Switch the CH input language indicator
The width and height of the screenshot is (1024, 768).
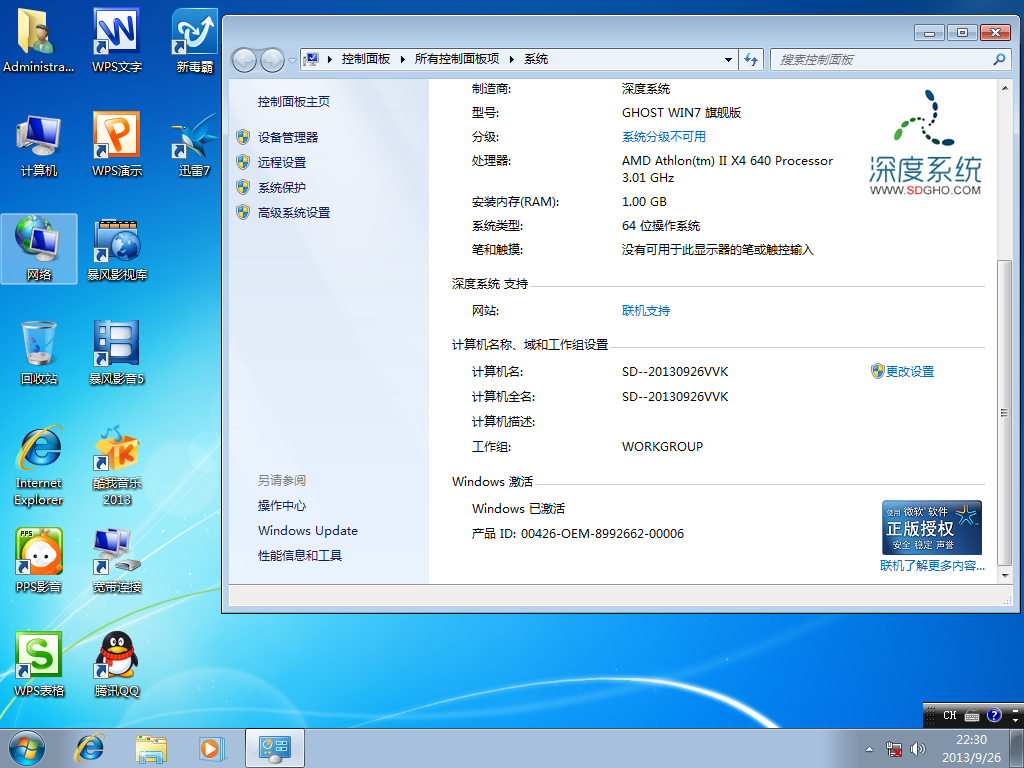pos(950,715)
